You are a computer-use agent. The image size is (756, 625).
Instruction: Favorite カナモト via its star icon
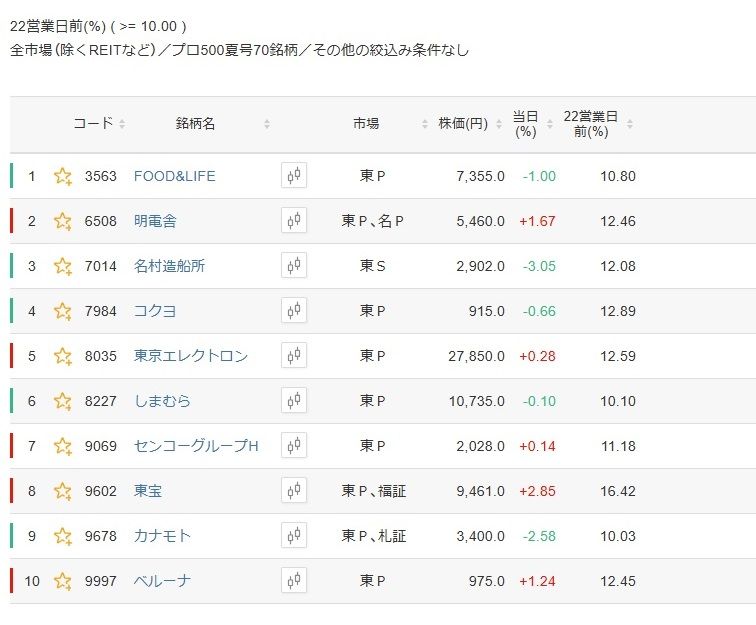coord(63,536)
